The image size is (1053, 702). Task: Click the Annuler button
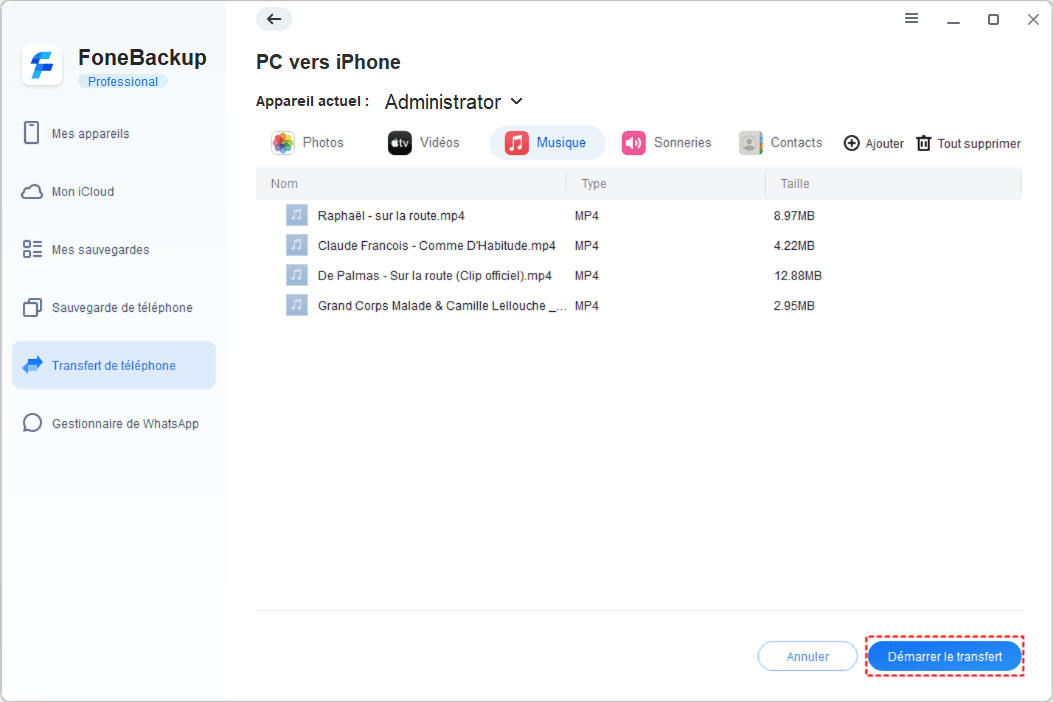click(807, 656)
